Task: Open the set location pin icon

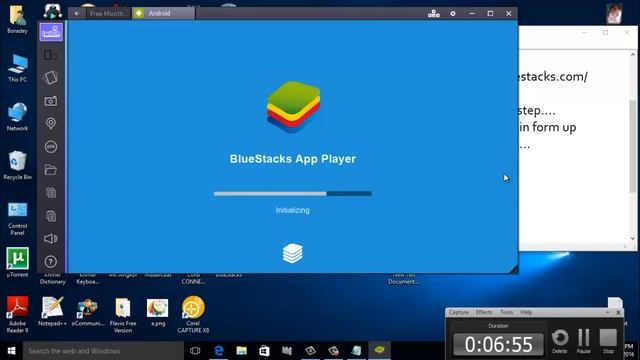Action: coord(51,123)
